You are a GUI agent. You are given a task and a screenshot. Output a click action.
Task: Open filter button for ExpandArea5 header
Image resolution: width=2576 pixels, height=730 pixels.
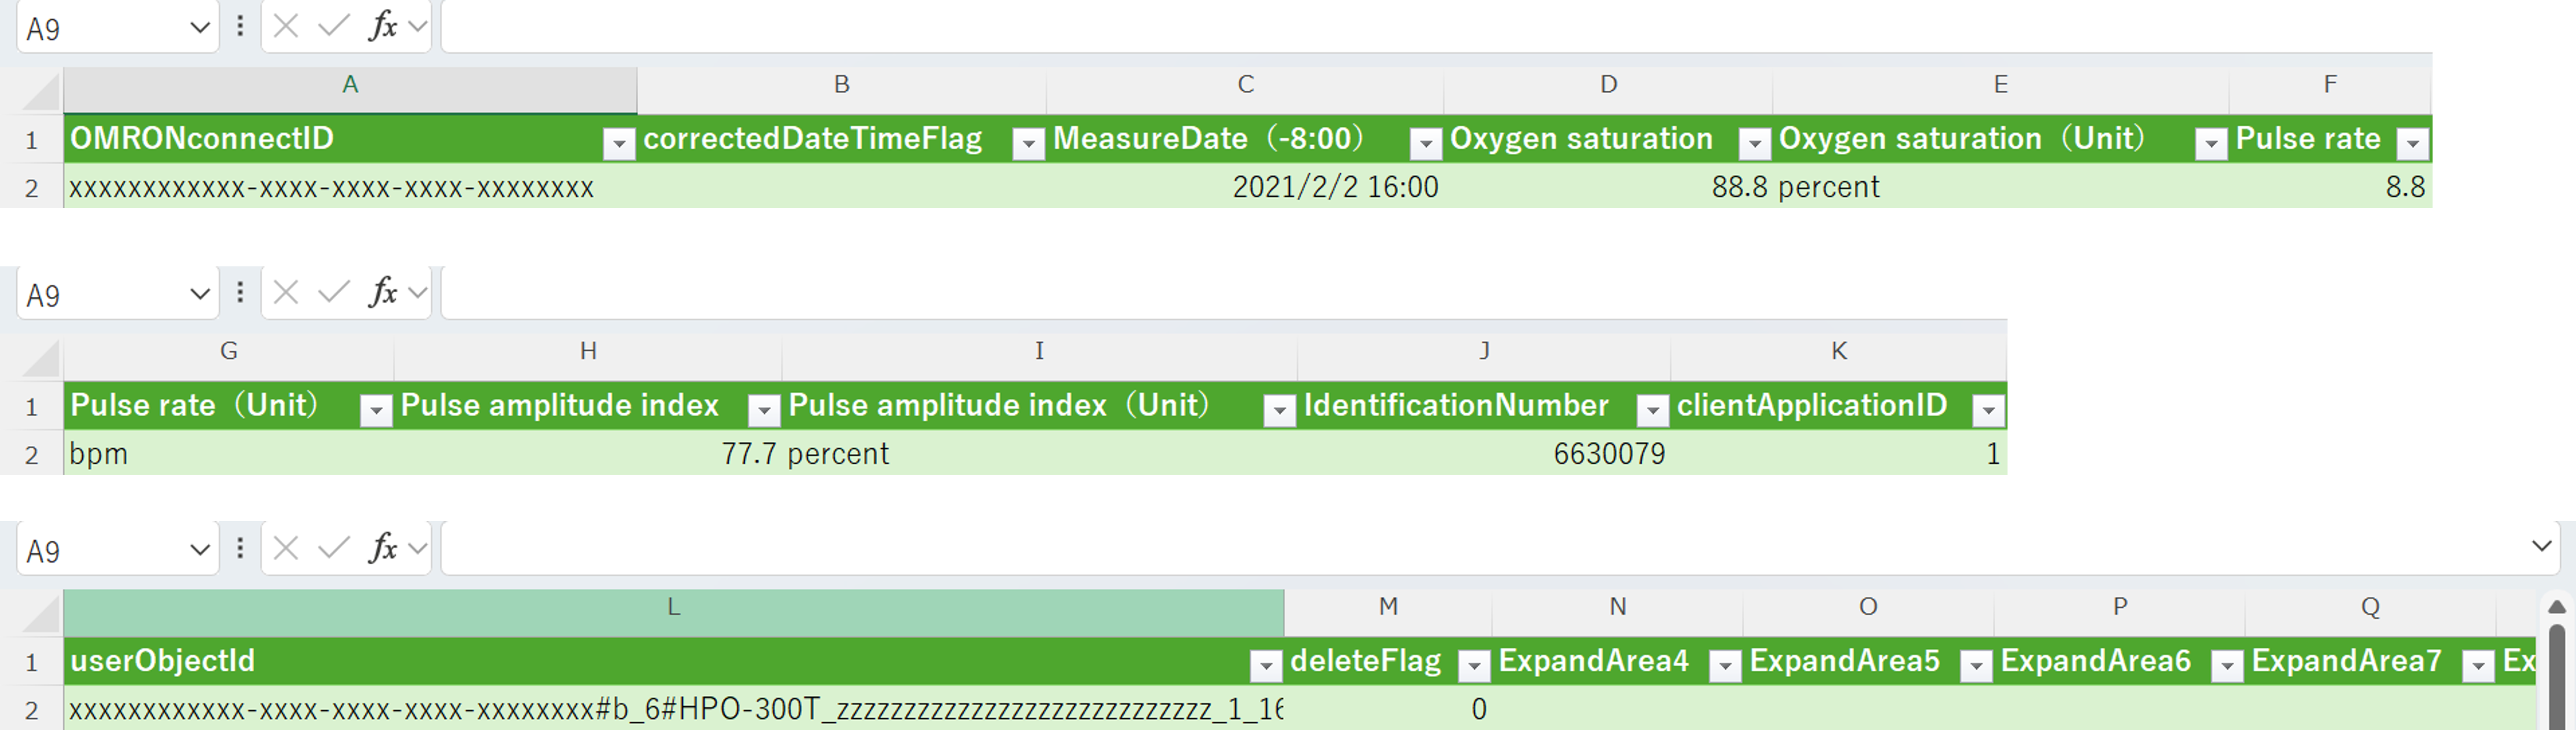(x=1976, y=666)
